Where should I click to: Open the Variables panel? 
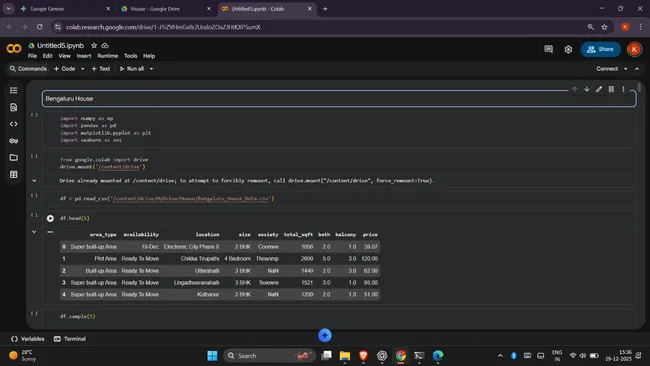coord(27,339)
